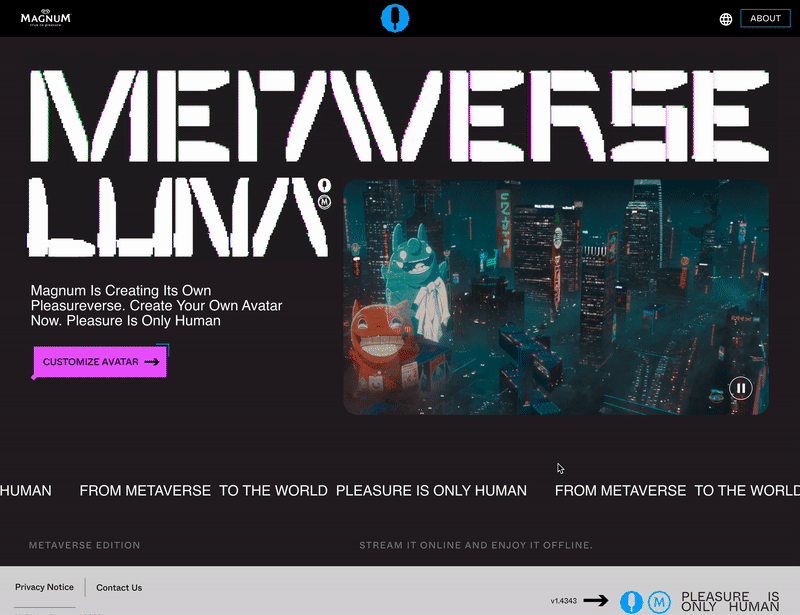The image size is (800, 615).
Task: Click the 'Pleasure Is Only Human' footer logo
Action: coord(730,602)
